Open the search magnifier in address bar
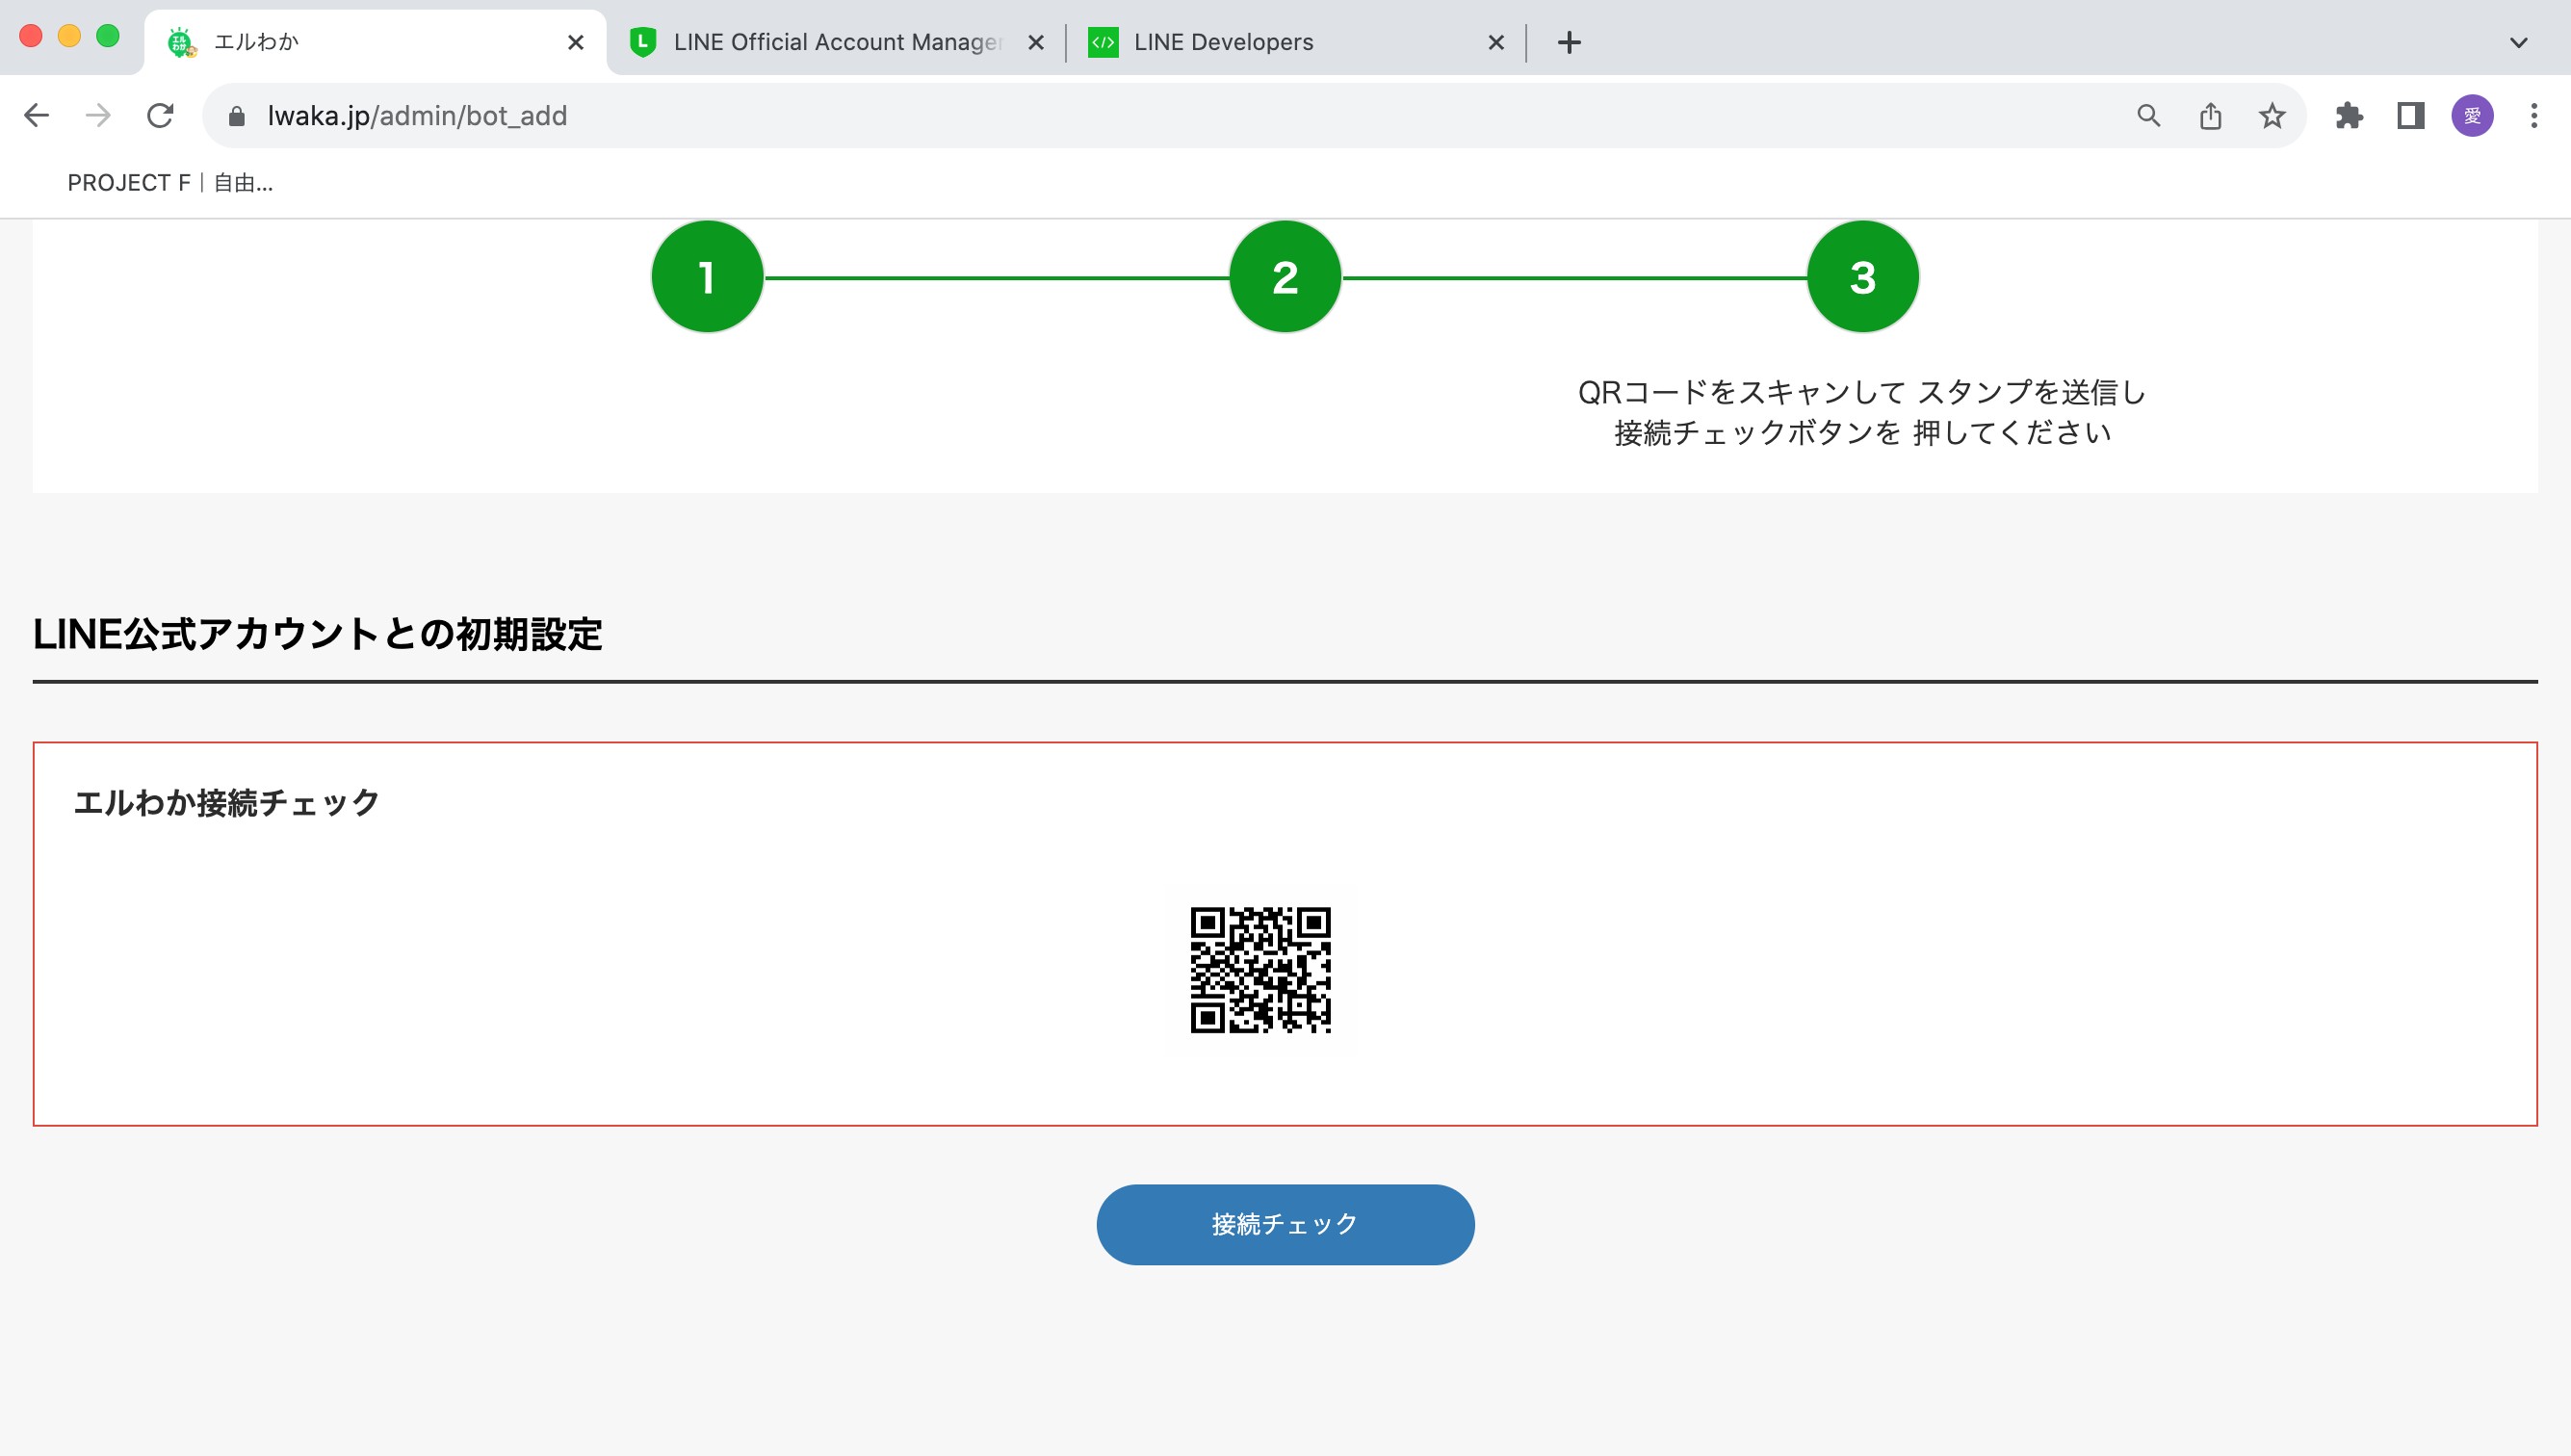Viewport: 2571px width, 1456px height. coord(2148,116)
